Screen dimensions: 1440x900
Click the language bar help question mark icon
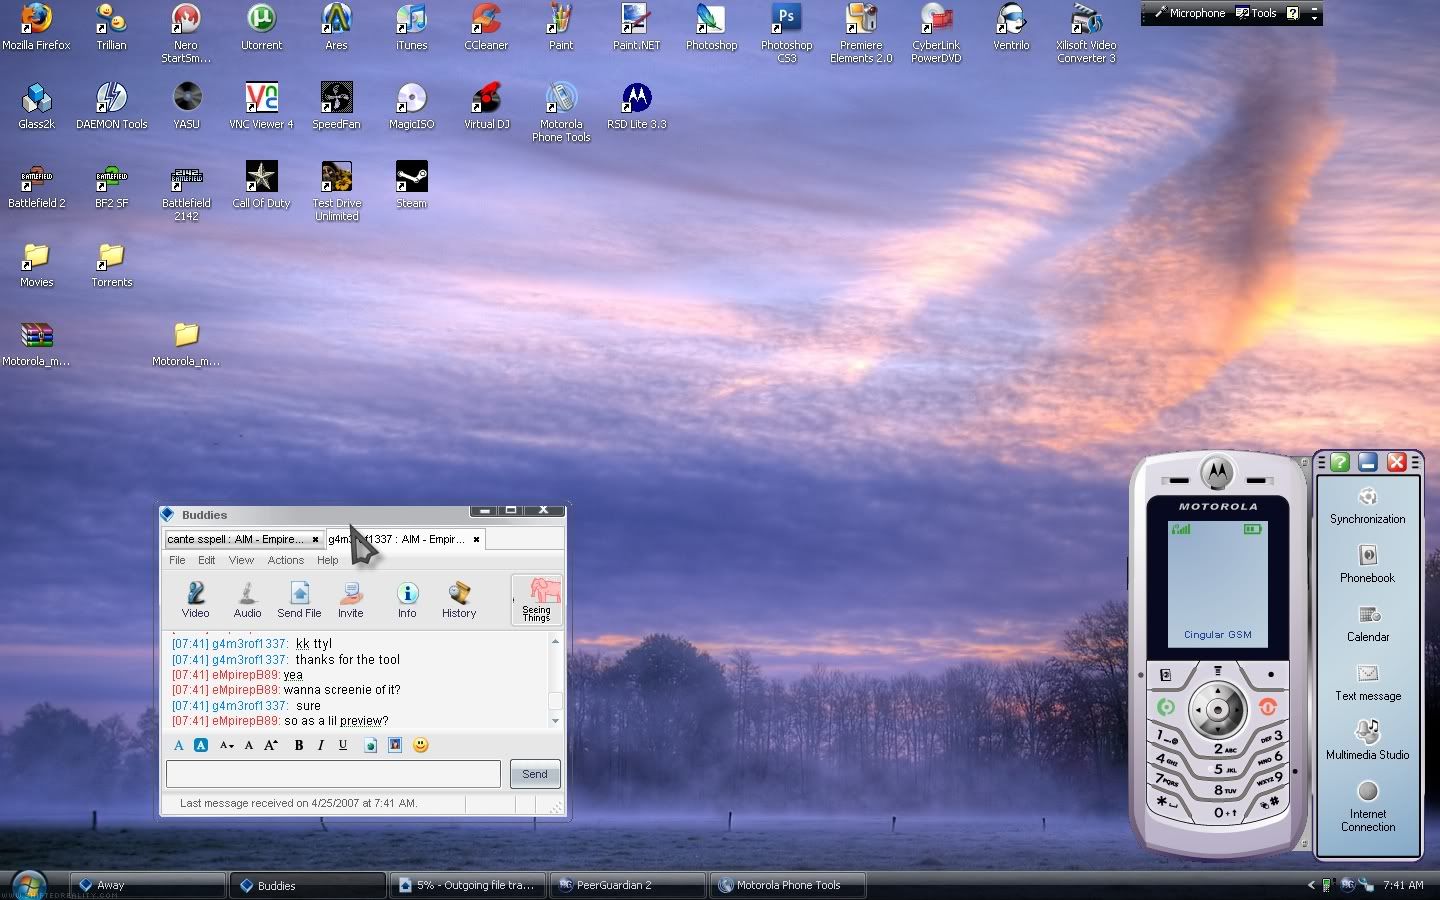coord(1293,13)
